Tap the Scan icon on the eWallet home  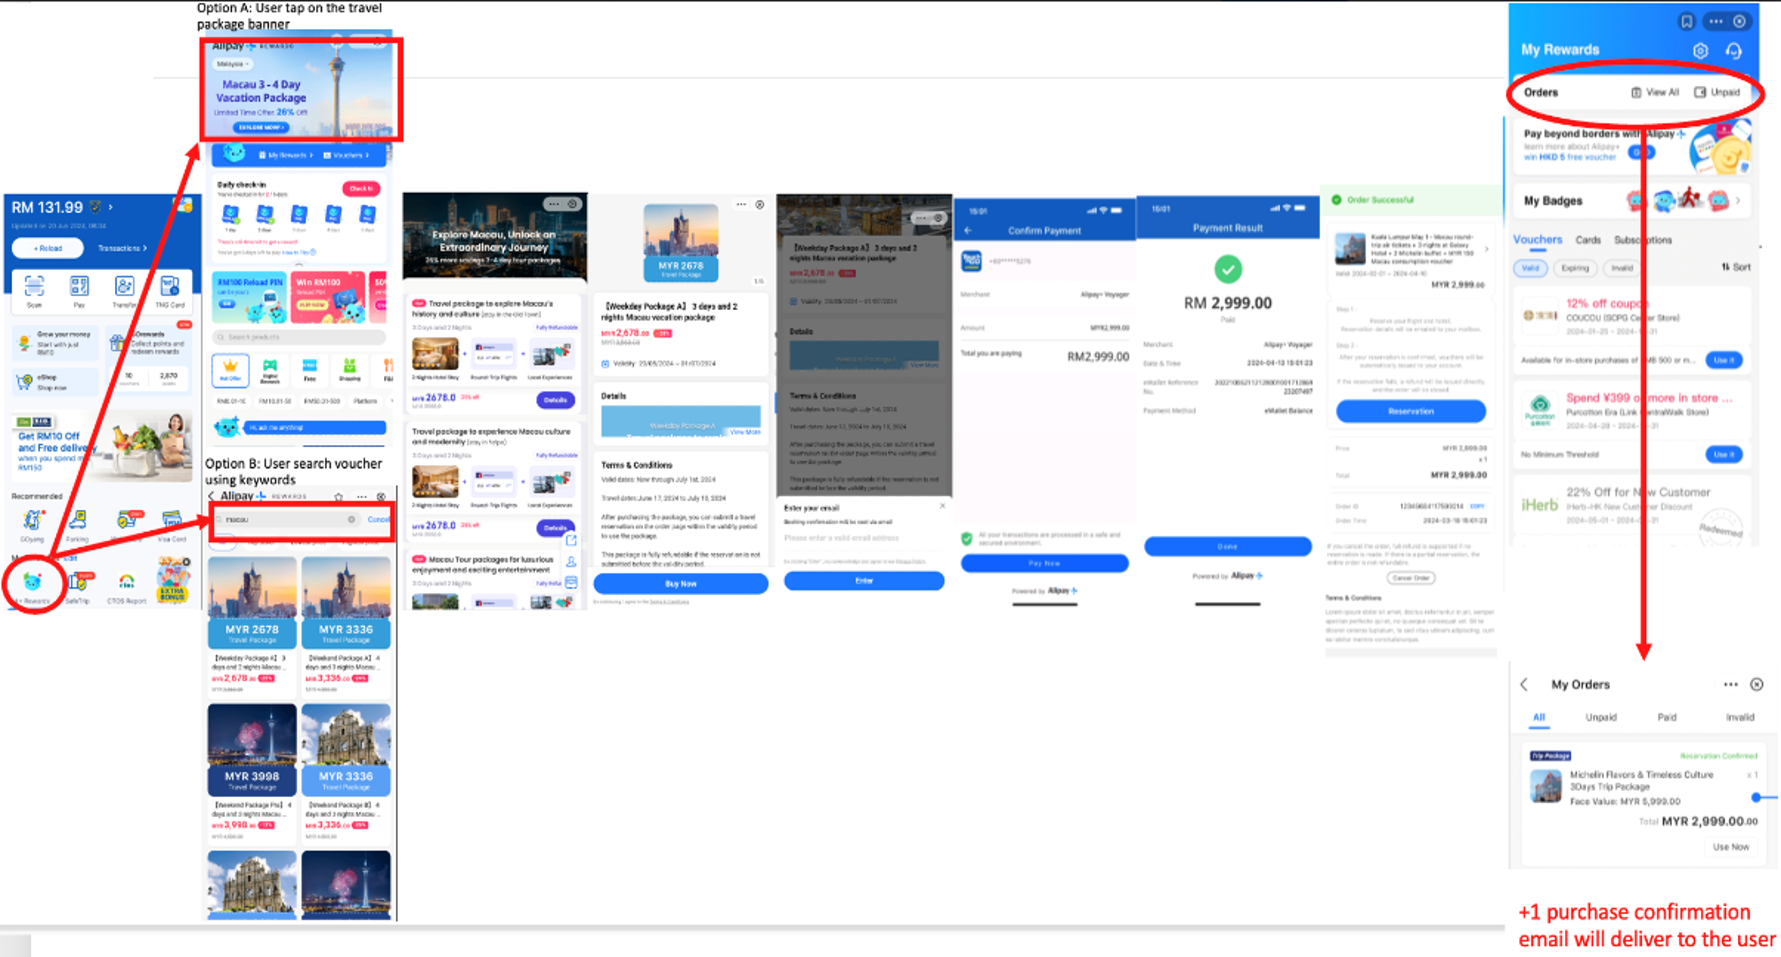click(34, 287)
